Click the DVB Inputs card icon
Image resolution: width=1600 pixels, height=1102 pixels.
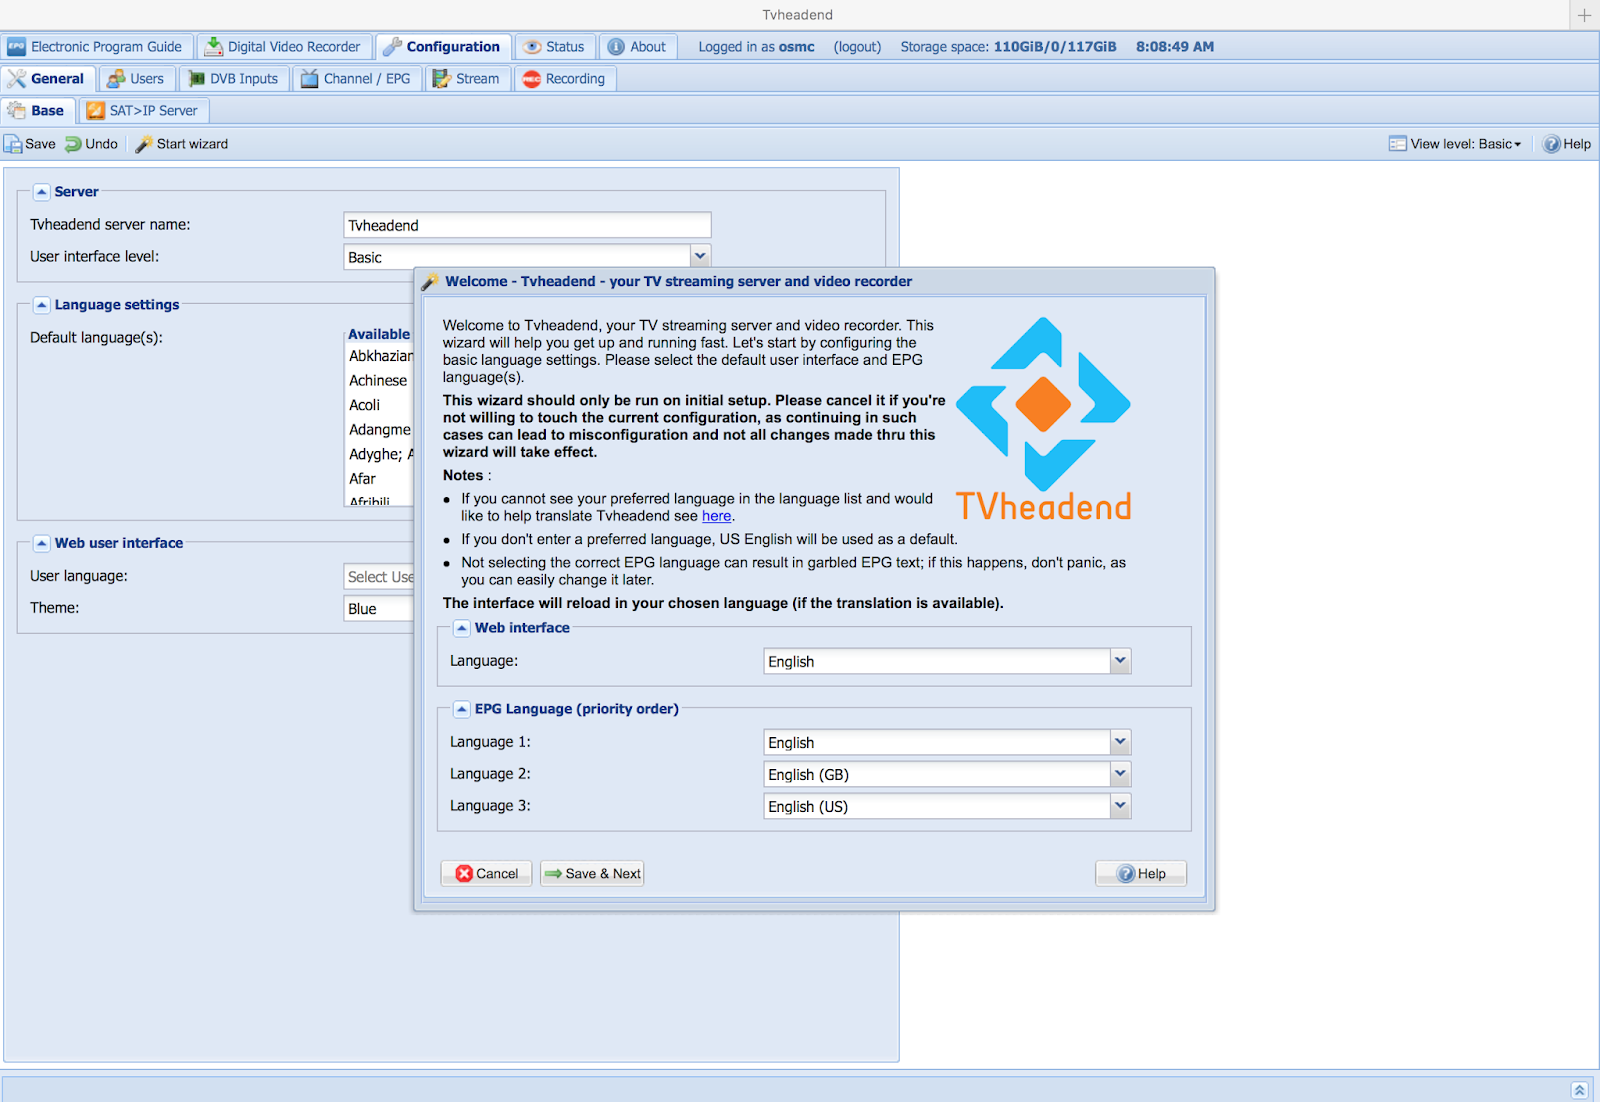196,79
